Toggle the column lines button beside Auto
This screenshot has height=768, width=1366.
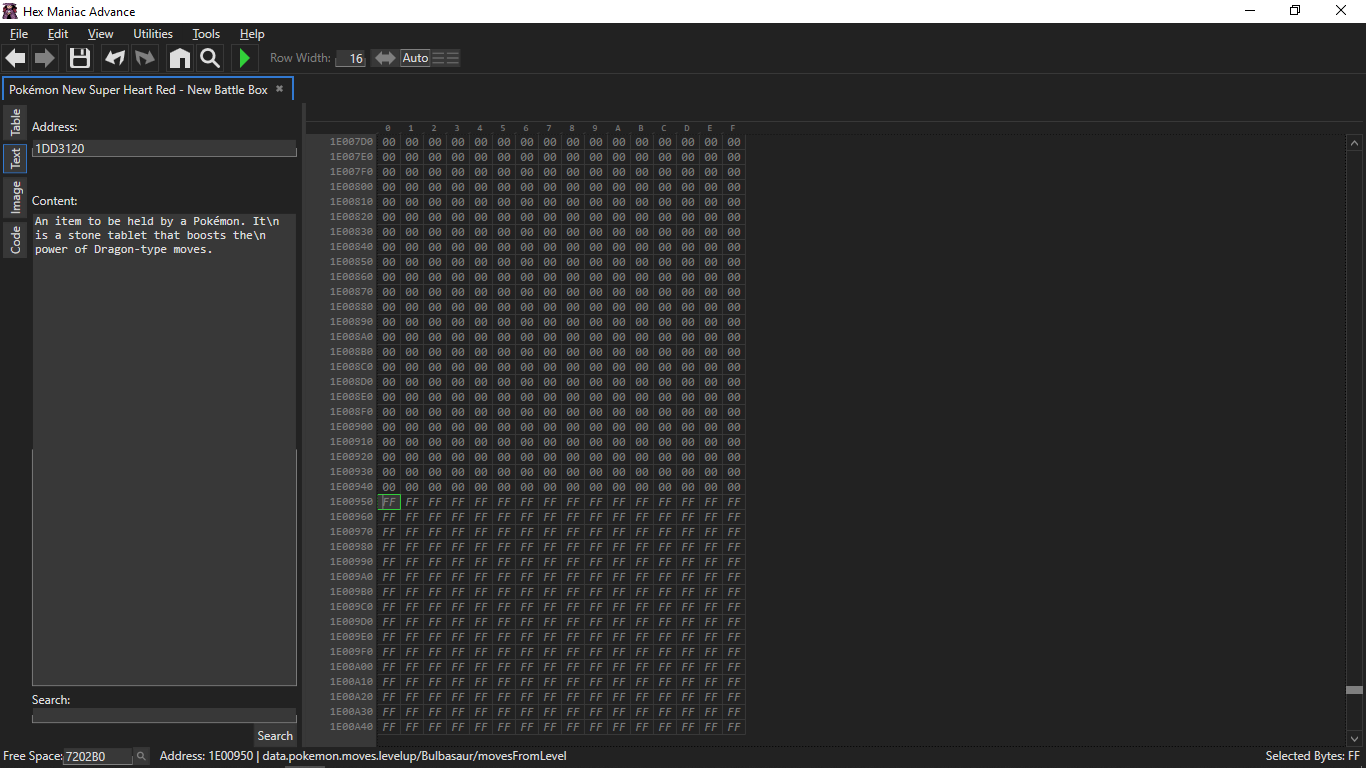446,58
